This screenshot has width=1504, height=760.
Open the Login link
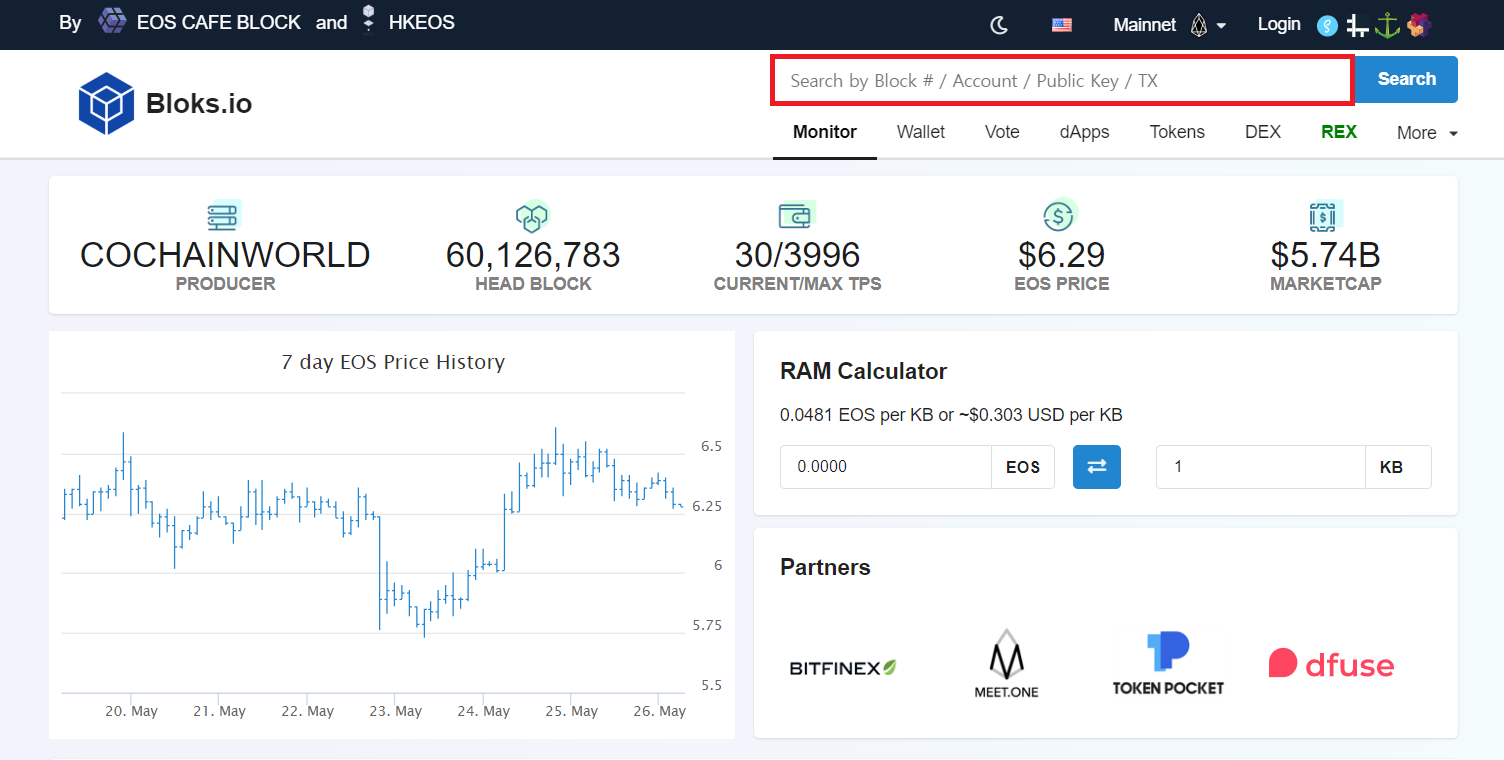point(1279,24)
